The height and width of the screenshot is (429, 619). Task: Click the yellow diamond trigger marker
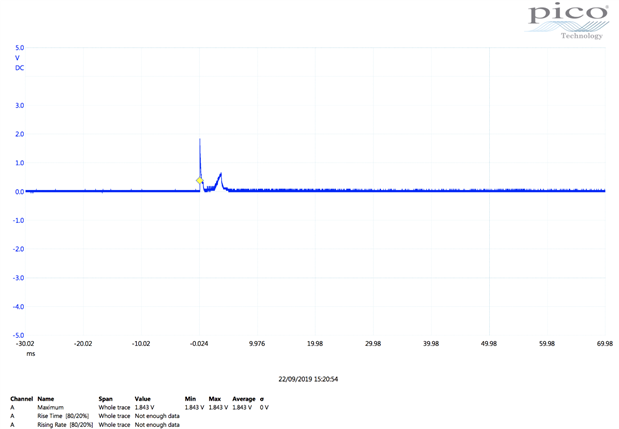(200, 180)
